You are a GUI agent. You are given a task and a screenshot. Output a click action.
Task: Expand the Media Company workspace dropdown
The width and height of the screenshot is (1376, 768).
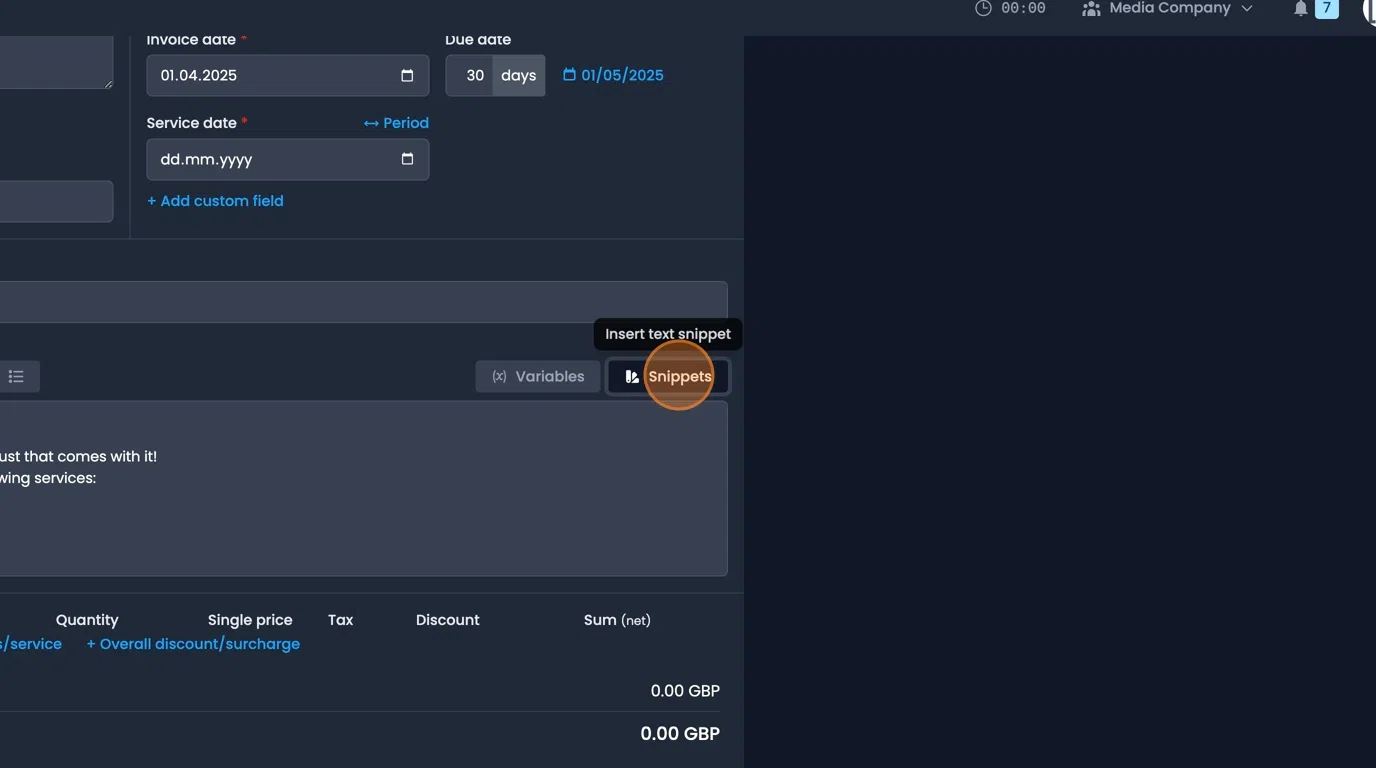(1248, 8)
